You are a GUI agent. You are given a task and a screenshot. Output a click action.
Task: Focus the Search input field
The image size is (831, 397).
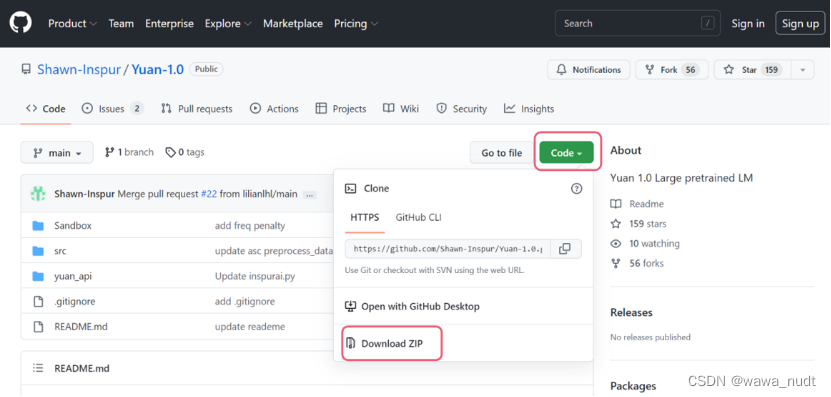click(x=638, y=23)
